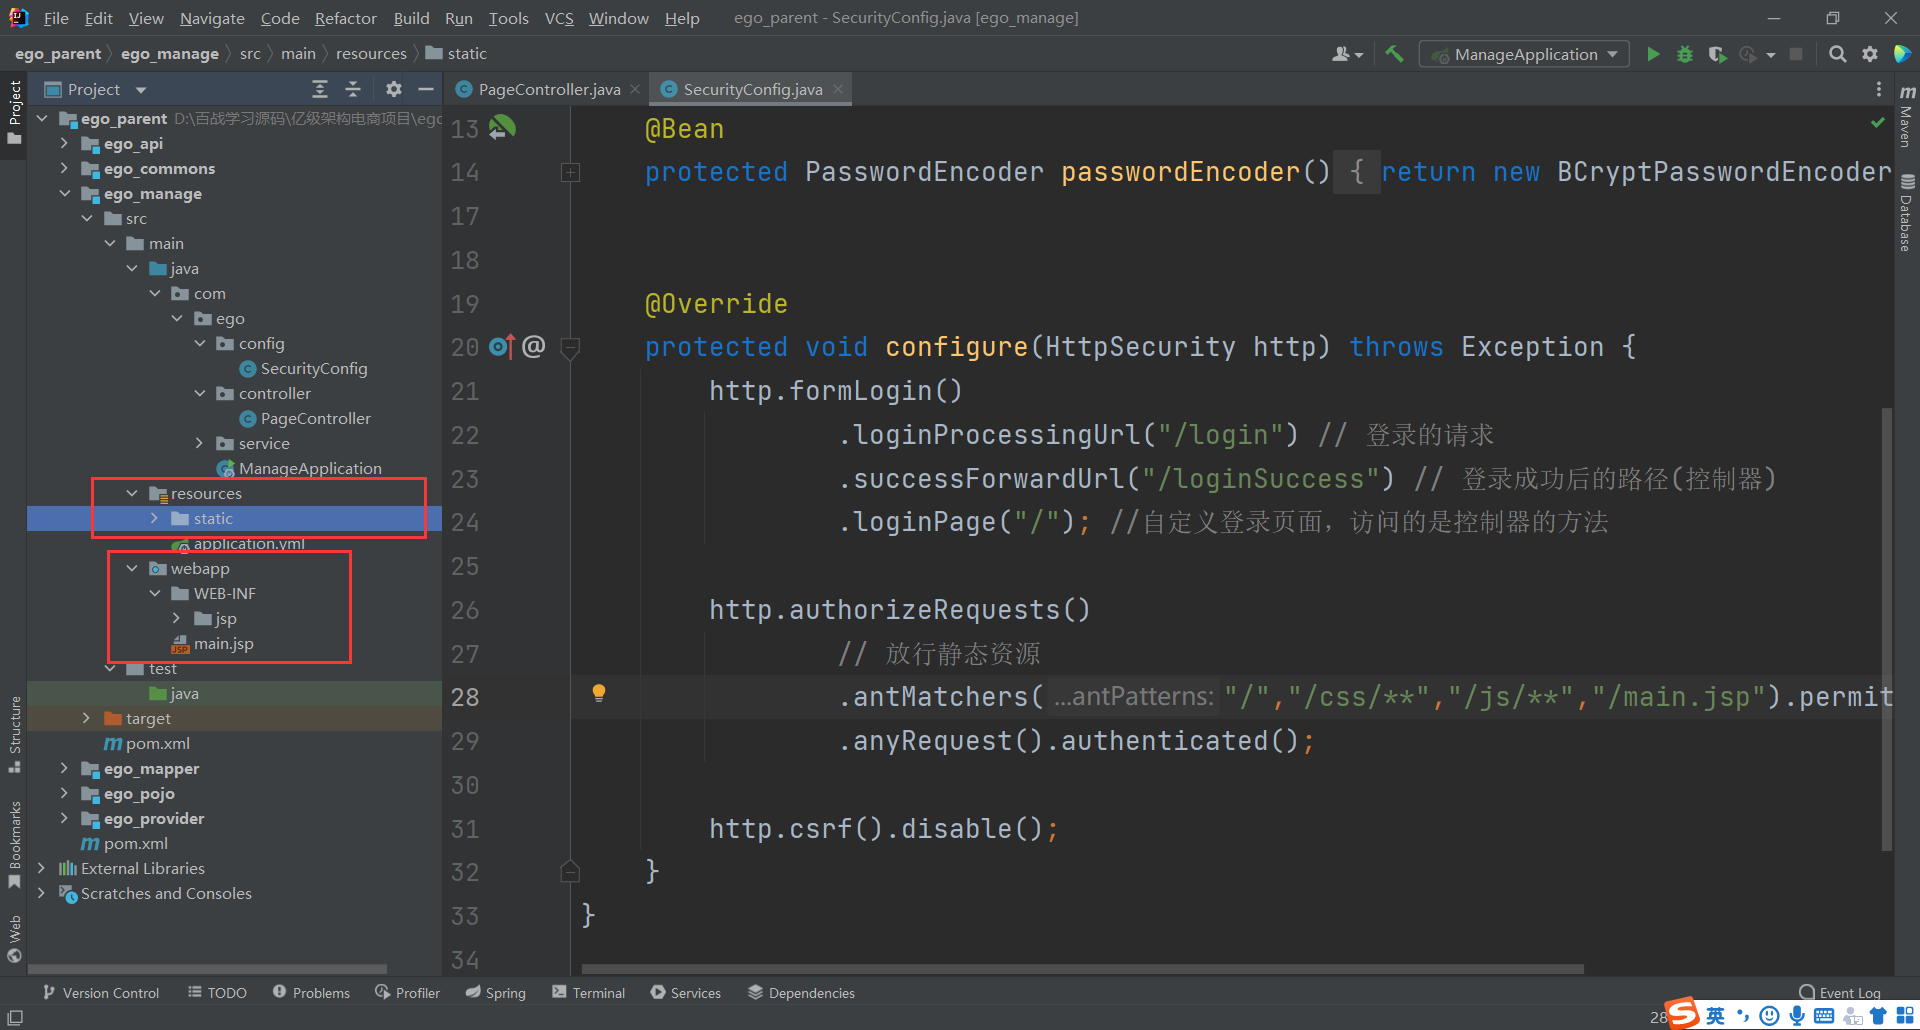The height and width of the screenshot is (1030, 1920).
Task: Click the override gutter icon on line 20
Action: click(x=502, y=347)
